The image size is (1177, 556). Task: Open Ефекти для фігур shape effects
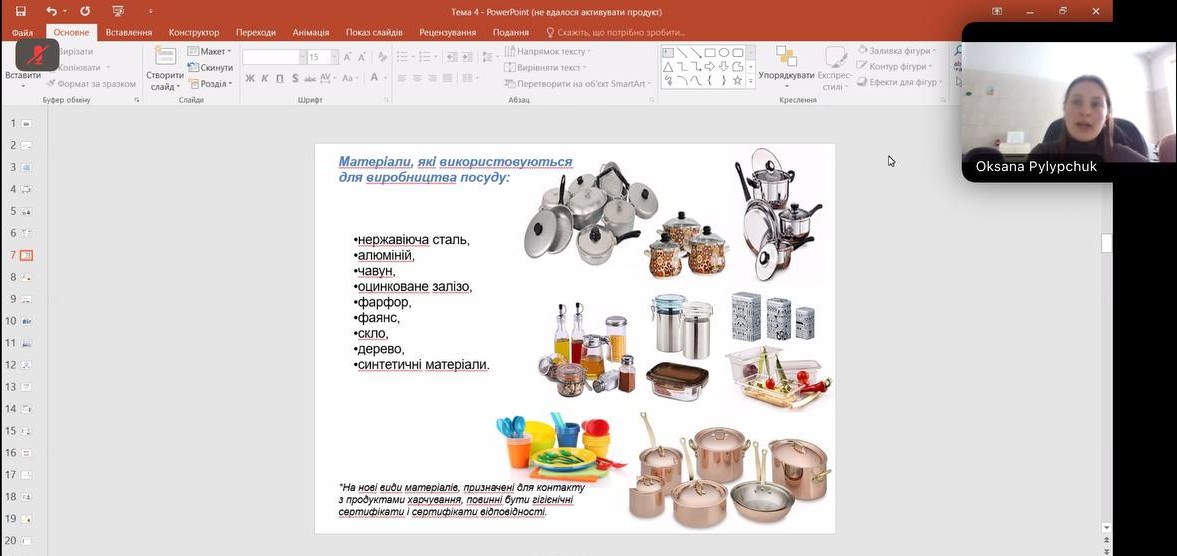900,83
